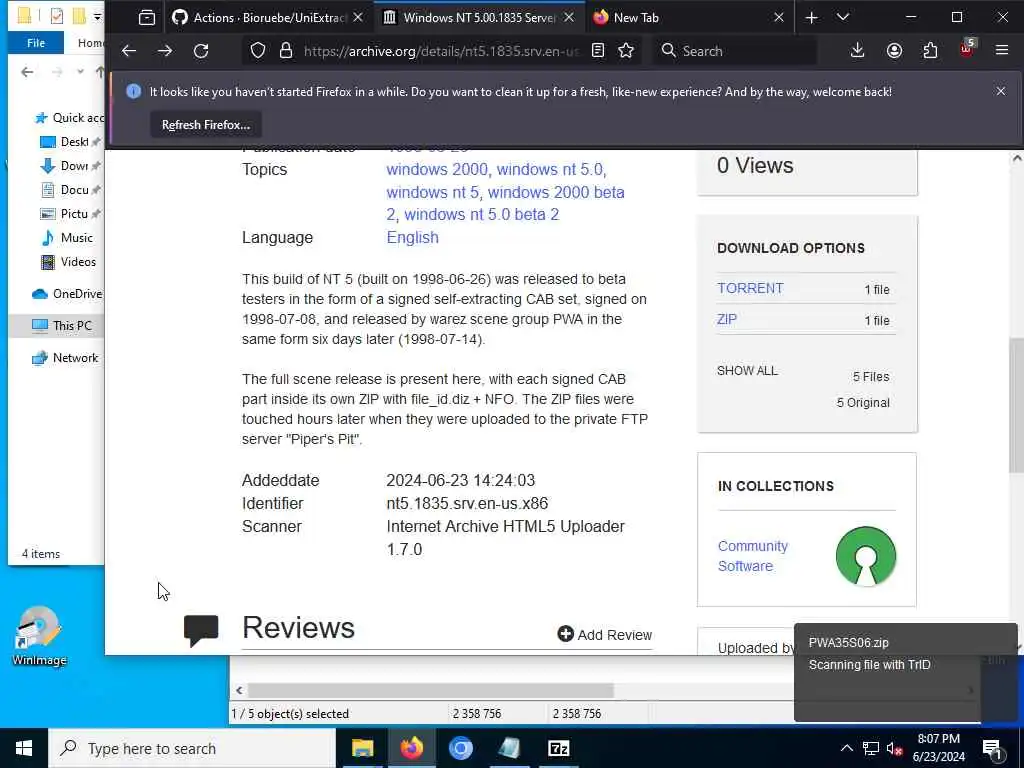1024x768 pixels.
Task: Click the WinImage desktop shortcut
Action: tap(39, 636)
